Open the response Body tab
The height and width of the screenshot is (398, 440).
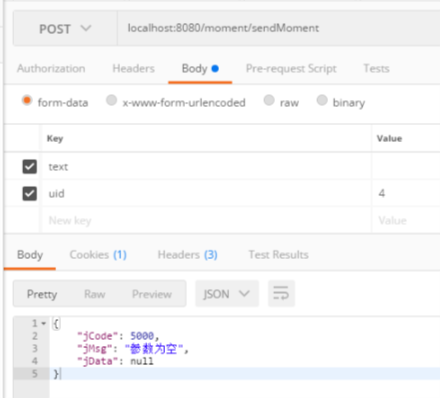[30, 255]
